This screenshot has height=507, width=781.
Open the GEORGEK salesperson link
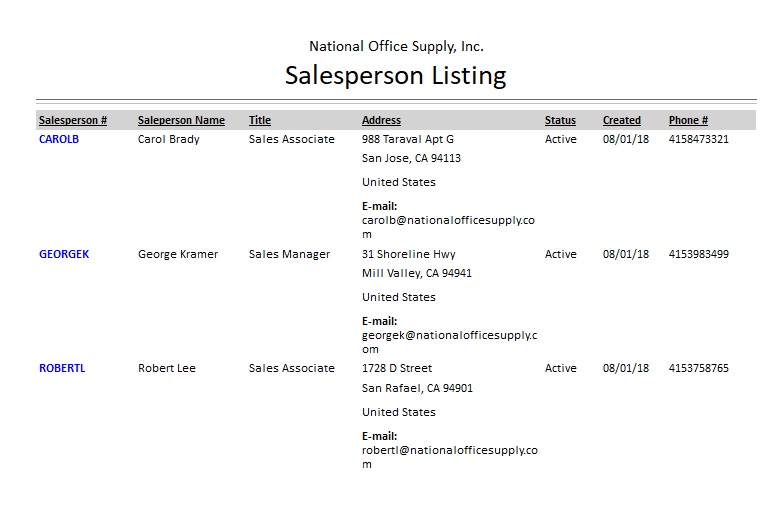(x=64, y=254)
